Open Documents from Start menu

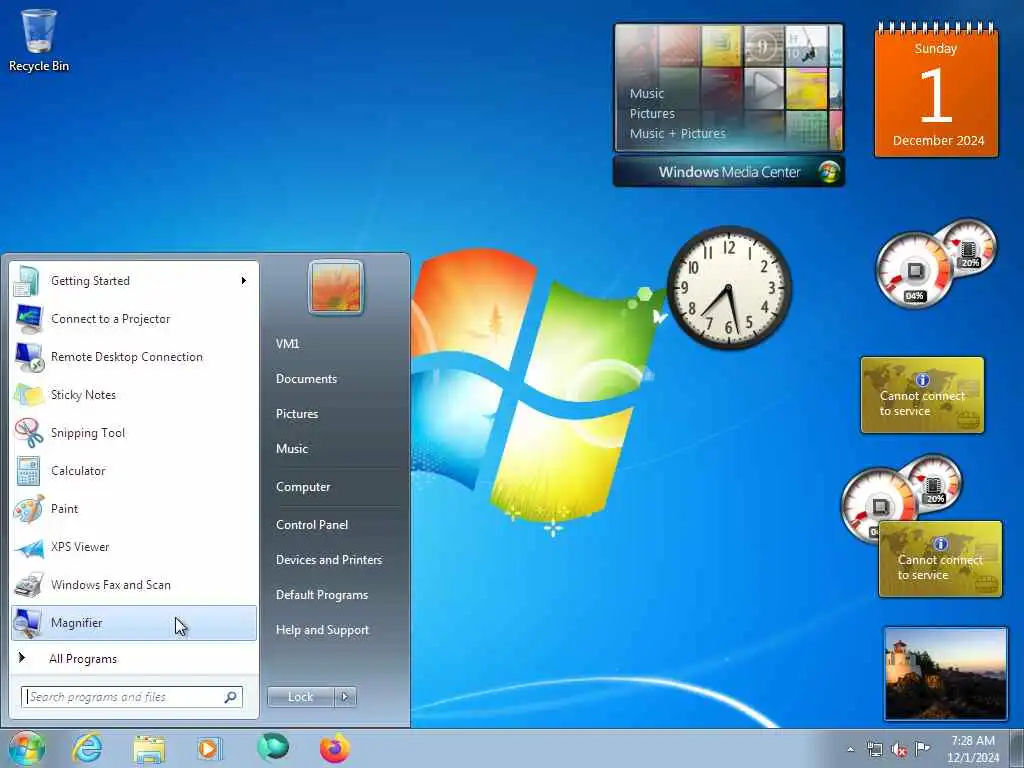[306, 379]
